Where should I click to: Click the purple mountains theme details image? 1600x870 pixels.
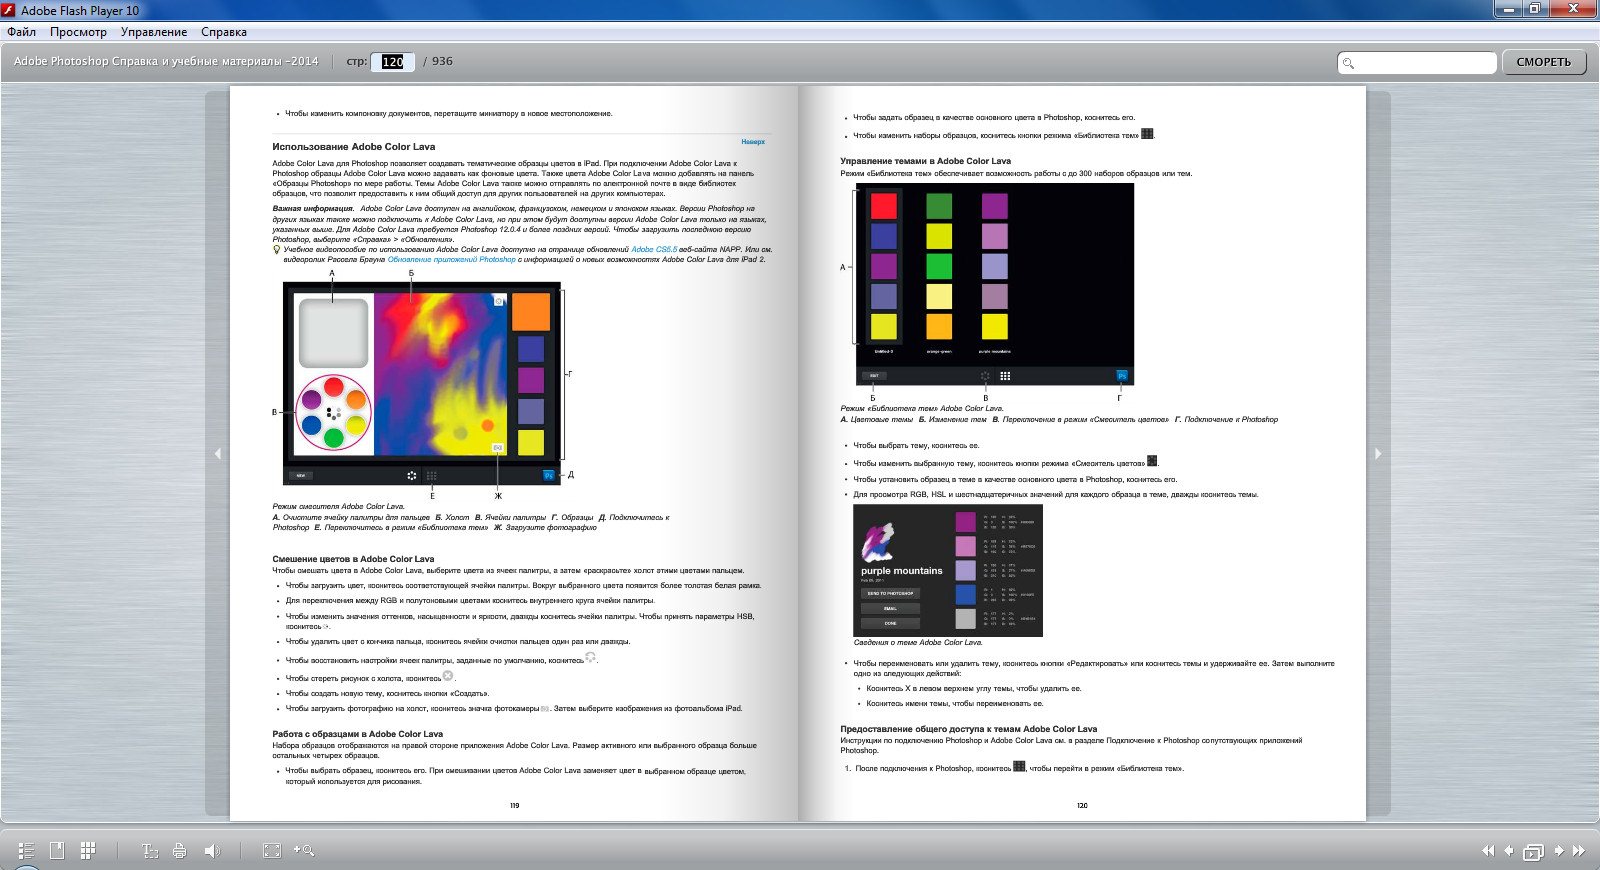948,571
